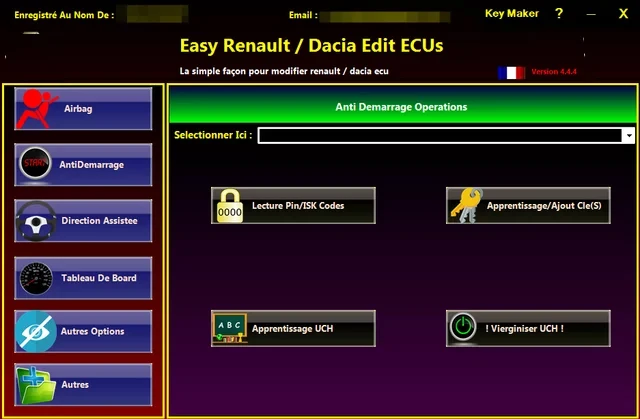Click the green folder plus icon
This screenshot has height=419, width=640.
click(x=36, y=385)
